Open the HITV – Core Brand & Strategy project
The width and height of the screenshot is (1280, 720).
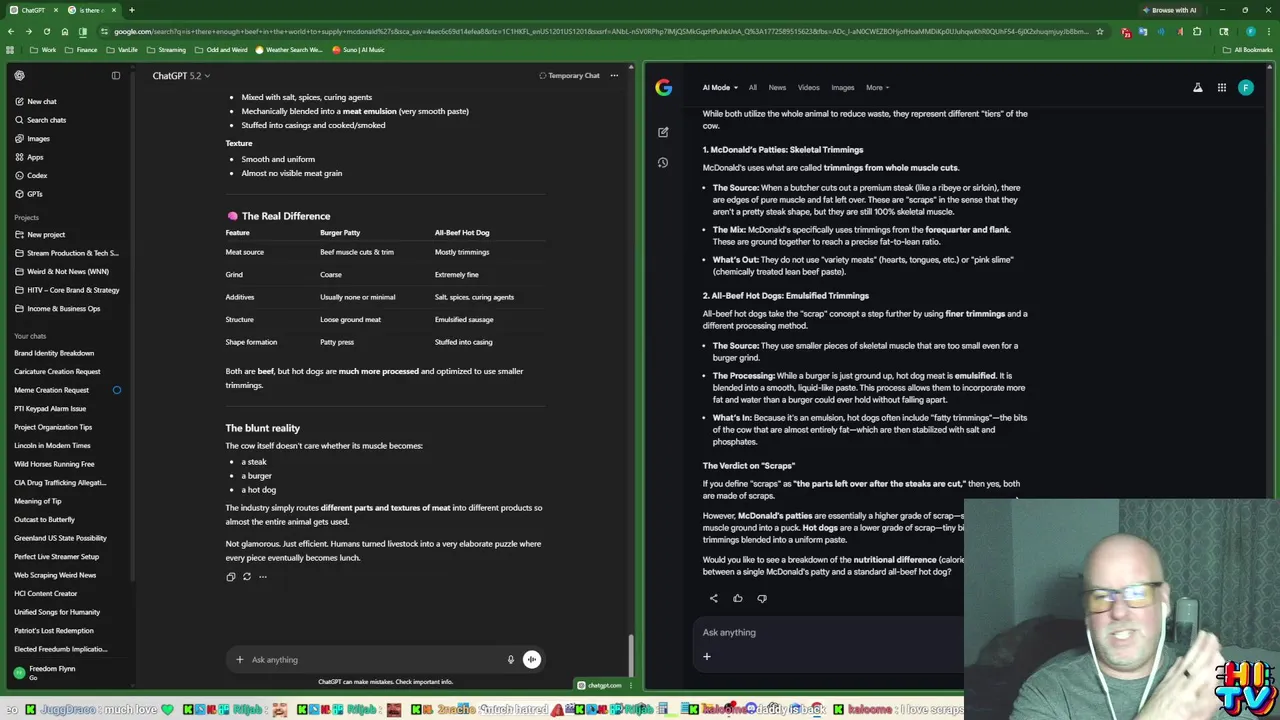[x=66, y=290]
